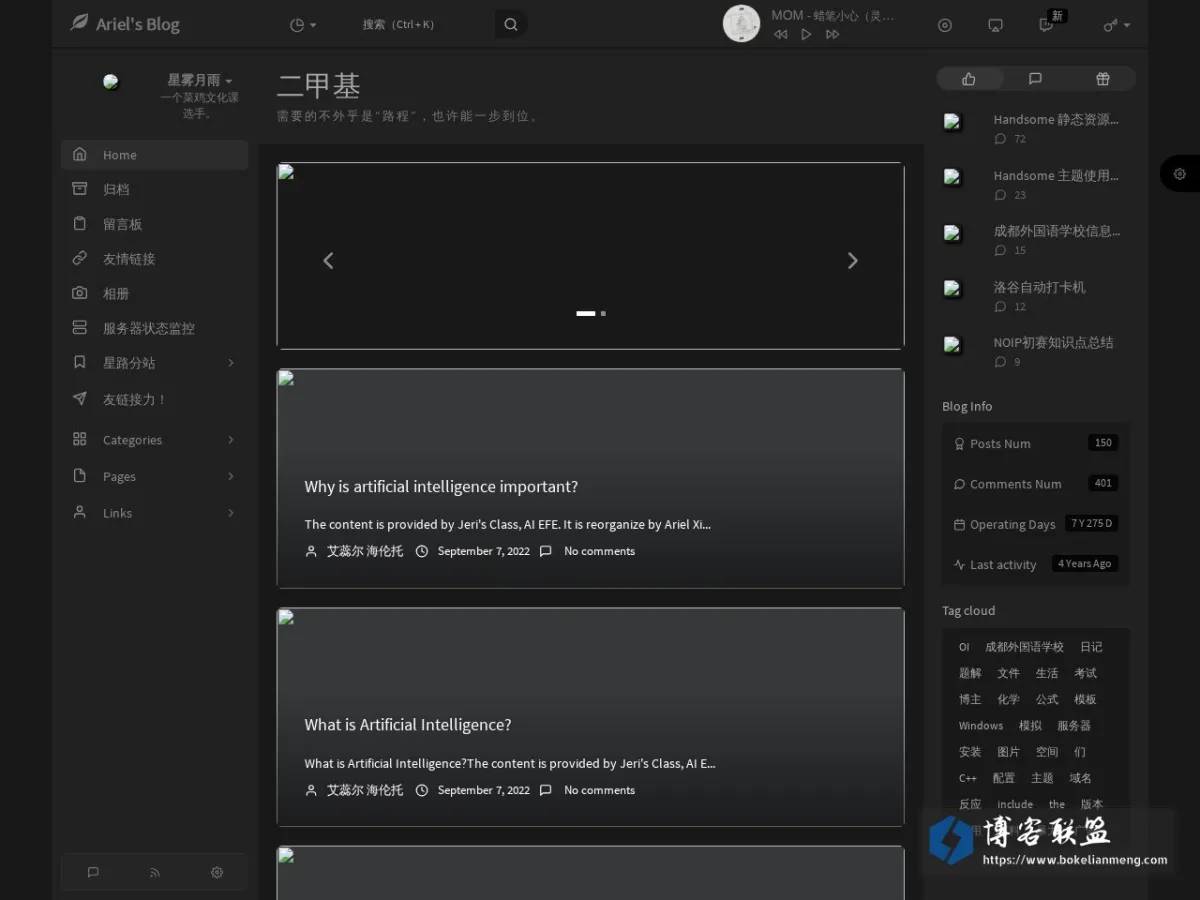
Task: Expand the Links menu
Action: pos(155,513)
